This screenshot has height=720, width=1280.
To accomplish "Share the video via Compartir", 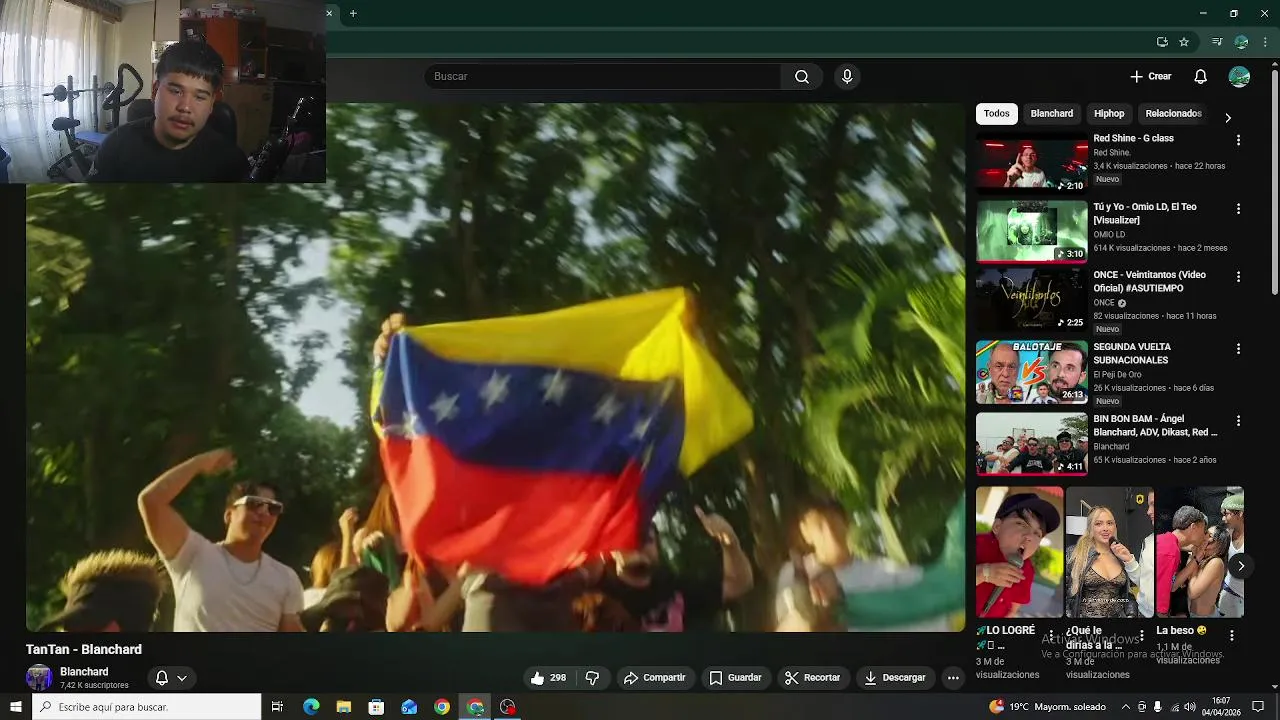I will coord(654,678).
